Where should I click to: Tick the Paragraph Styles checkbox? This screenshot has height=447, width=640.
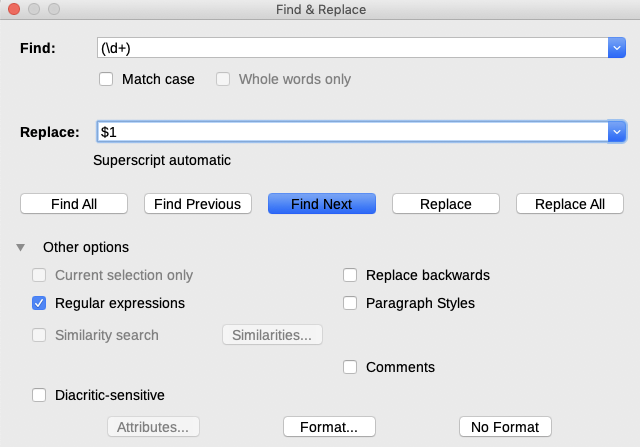coord(350,303)
